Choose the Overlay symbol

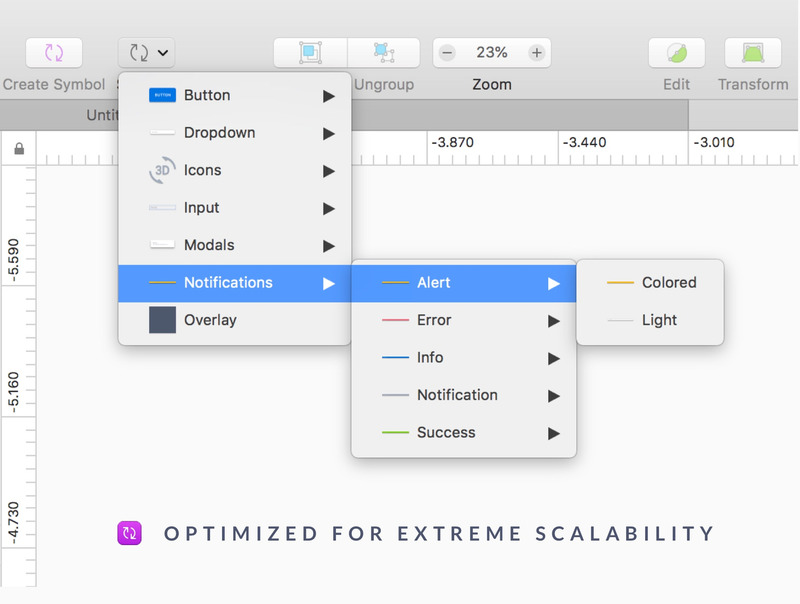coord(235,320)
